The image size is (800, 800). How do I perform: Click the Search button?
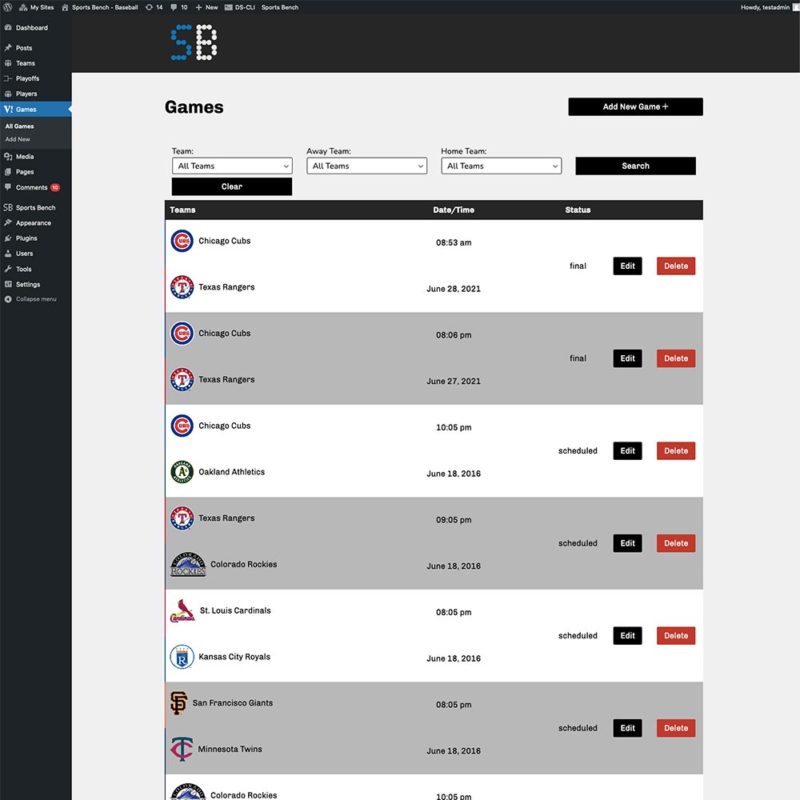coord(636,166)
